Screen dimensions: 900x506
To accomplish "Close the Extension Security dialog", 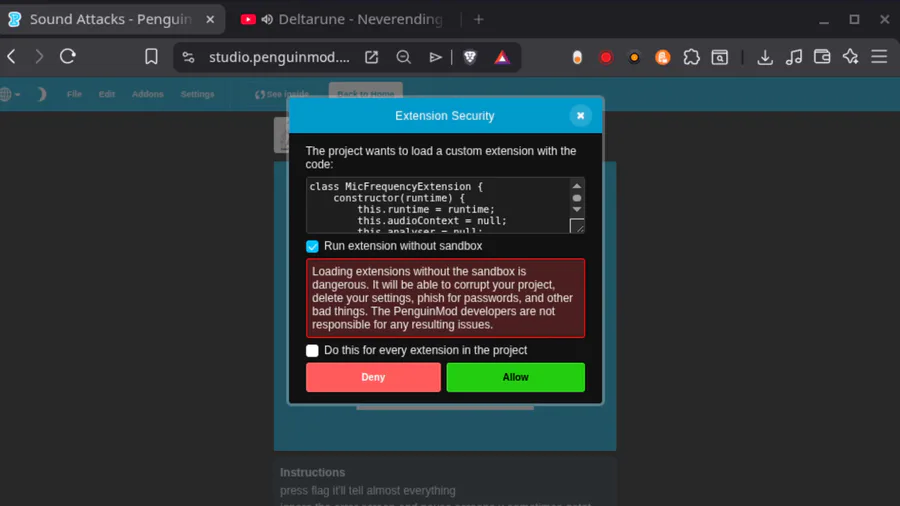I will (x=580, y=116).
